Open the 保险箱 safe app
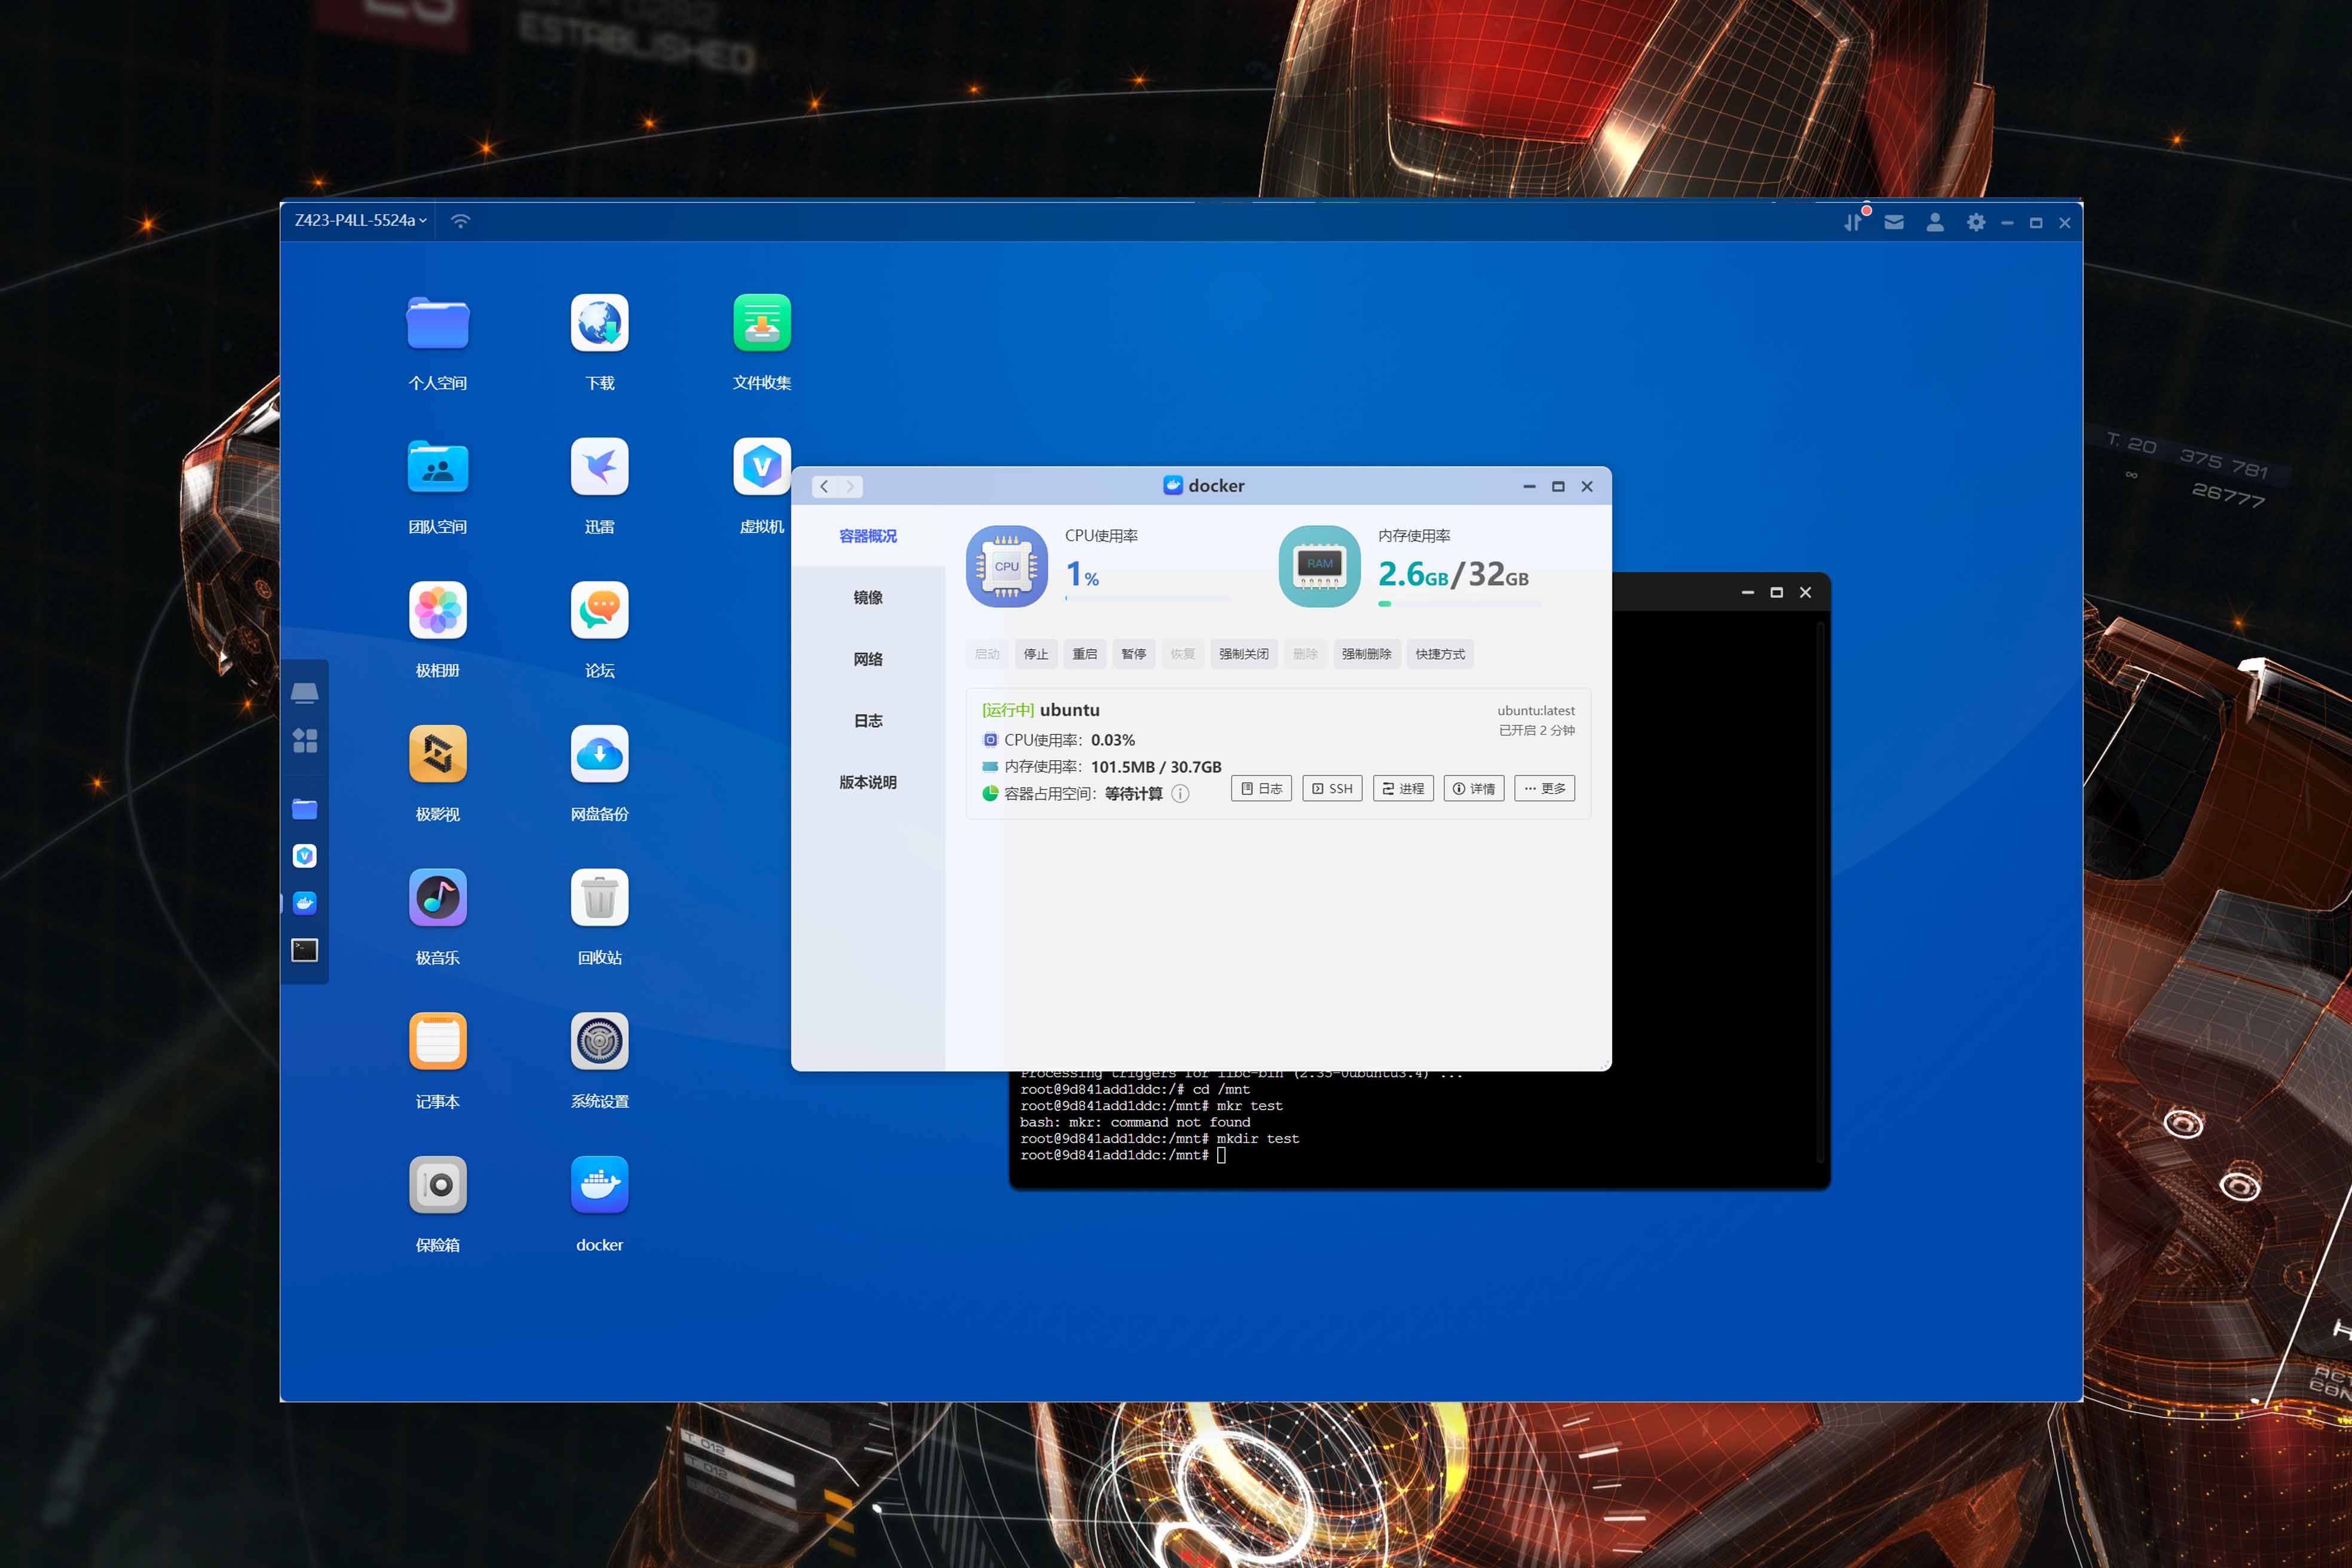The image size is (2352, 1568). (x=437, y=1184)
